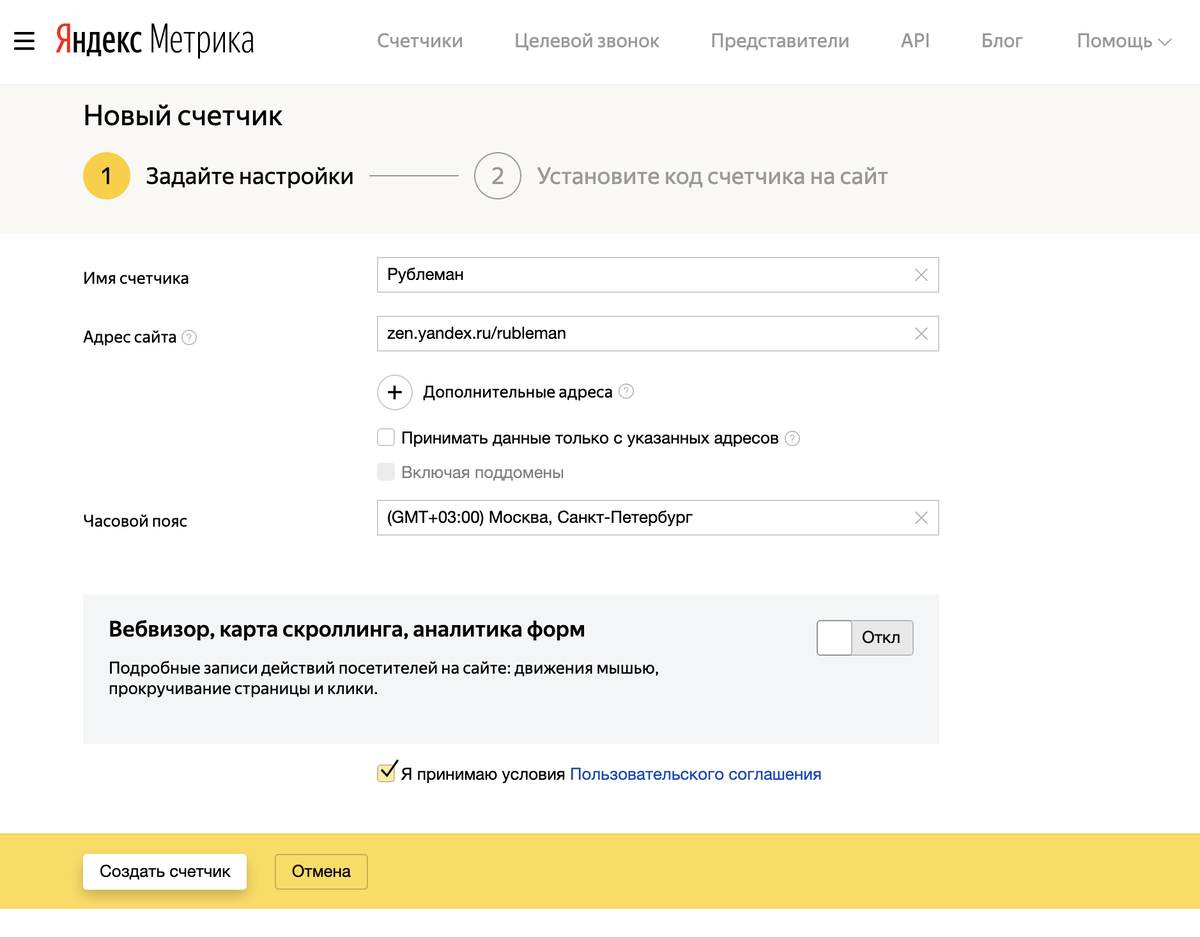The width and height of the screenshot is (1200, 937).
Task: Open Целевой звонок menu item
Action: 587,41
